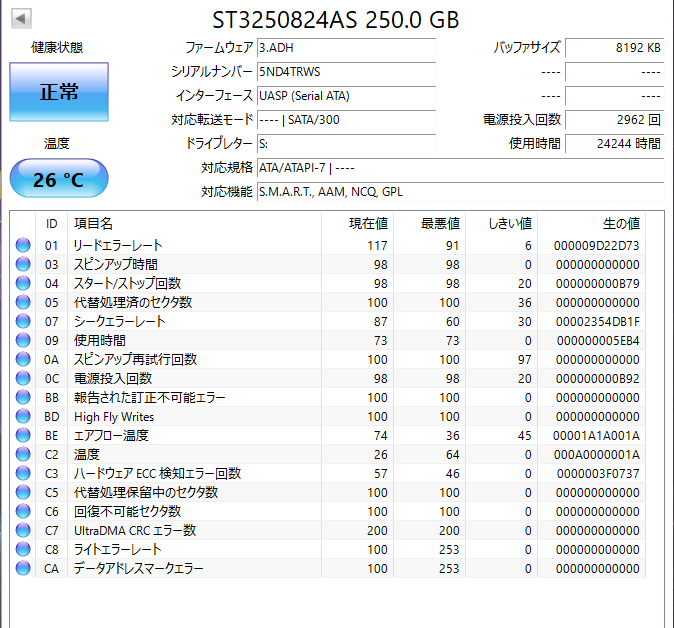Click the 26 °C temperature button

pos(59,178)
